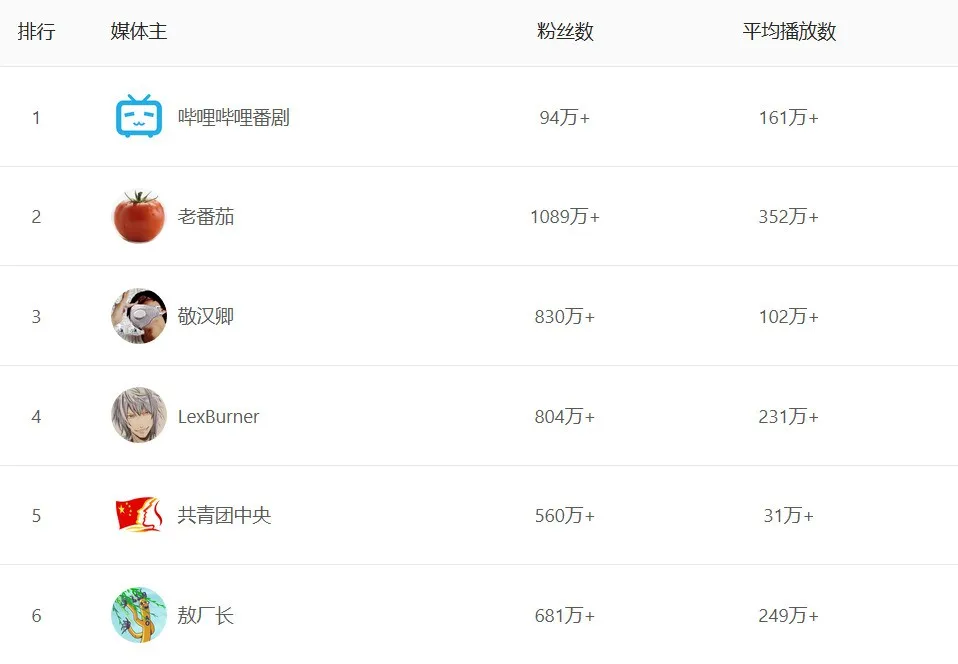Sort by the 平均播放数 column header
The height and width of the screenshot is (664, 958).
[789, 32]
